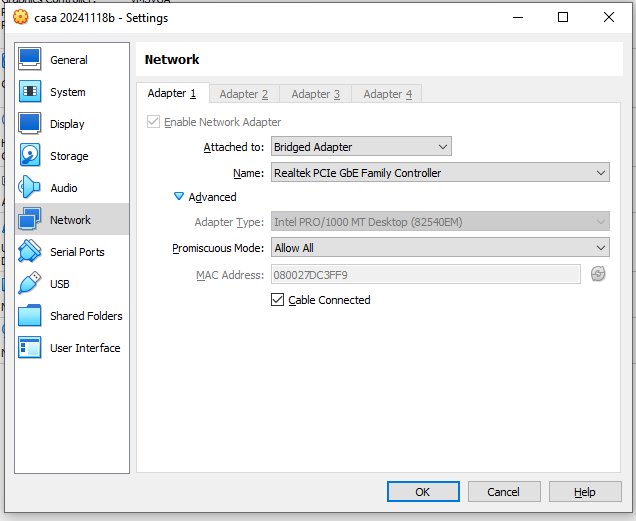Screen dimensions: 636x521
Task: Click into the MAC Address field
Action: point(425,275)
